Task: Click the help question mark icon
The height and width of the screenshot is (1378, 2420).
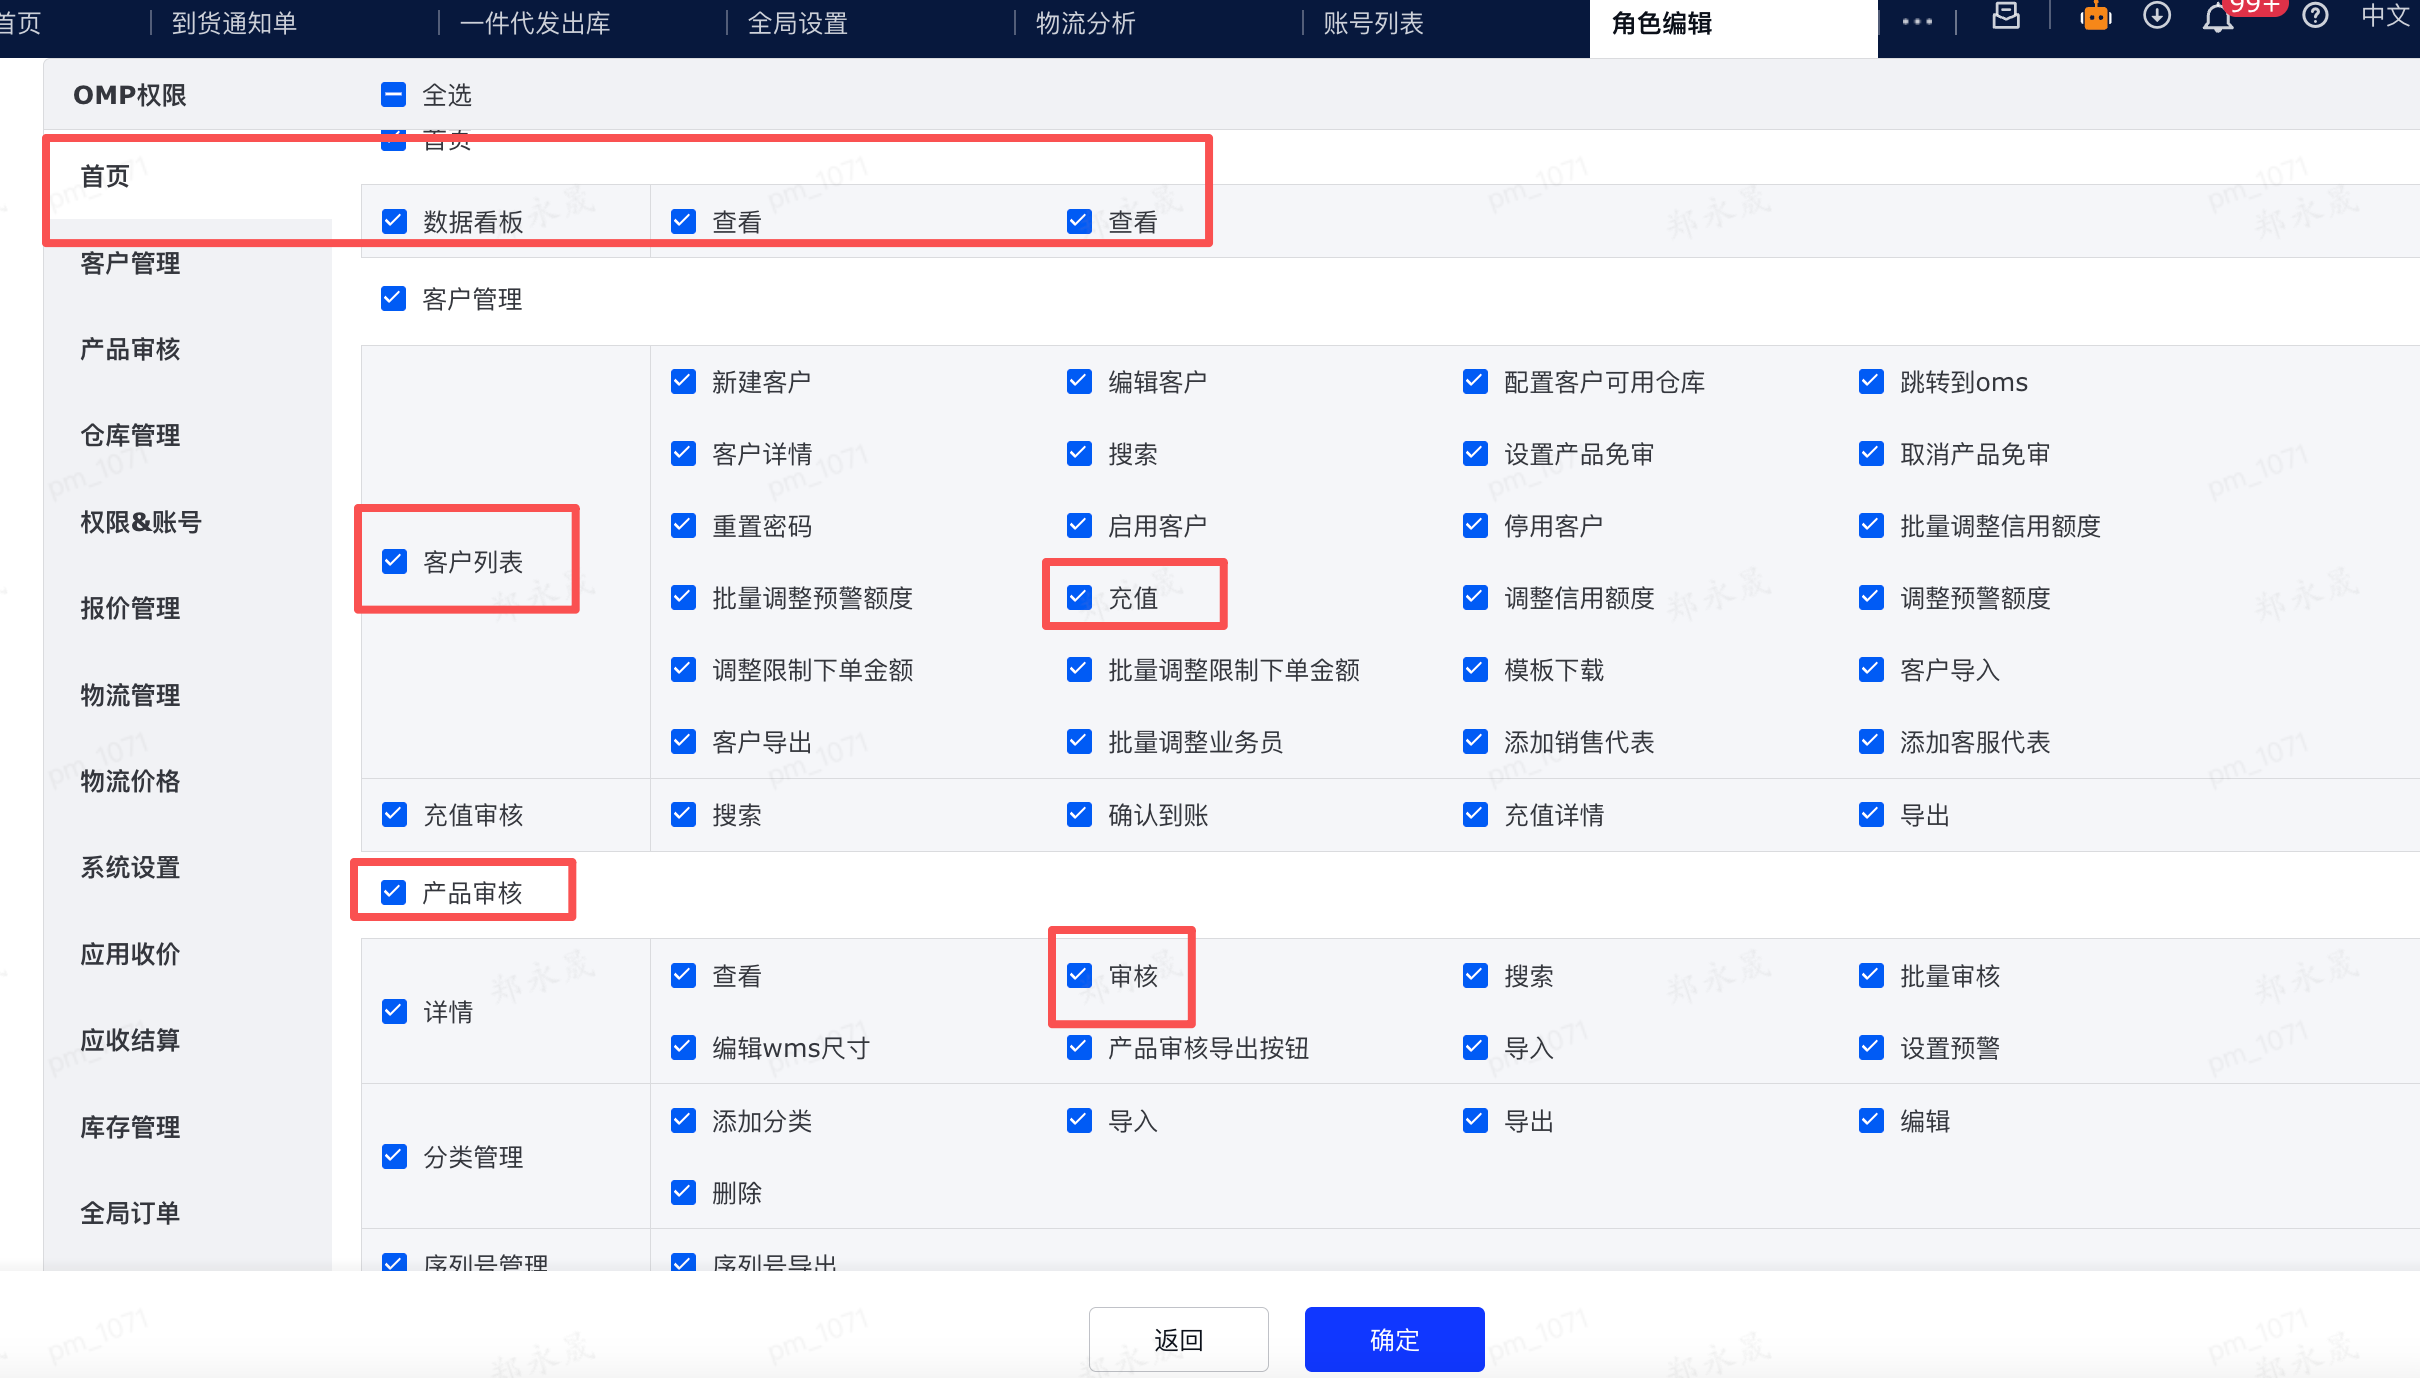Action: [x=2315, y=16]
